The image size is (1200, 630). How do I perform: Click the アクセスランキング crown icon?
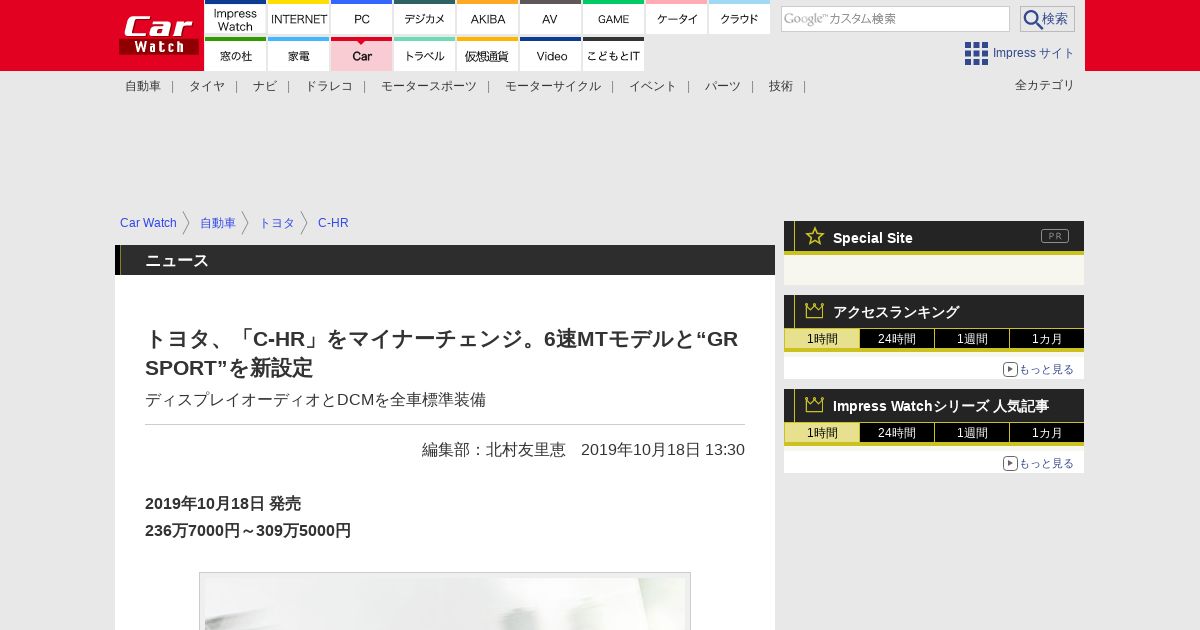coord(815,311)
